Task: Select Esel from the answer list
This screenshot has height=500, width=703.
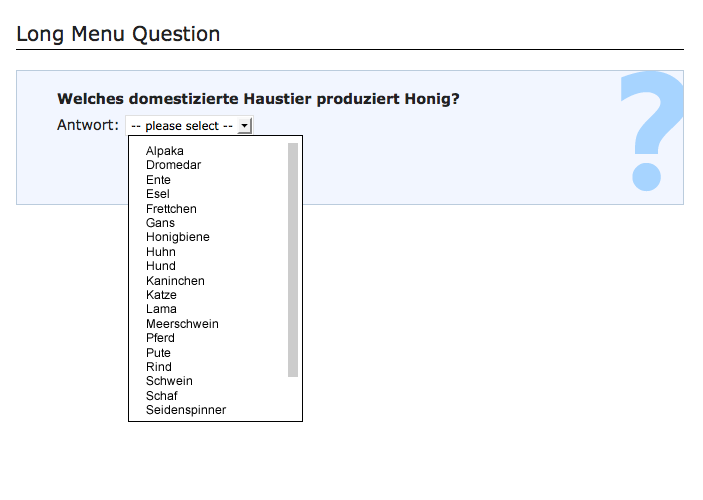Action: click(158, 194)
